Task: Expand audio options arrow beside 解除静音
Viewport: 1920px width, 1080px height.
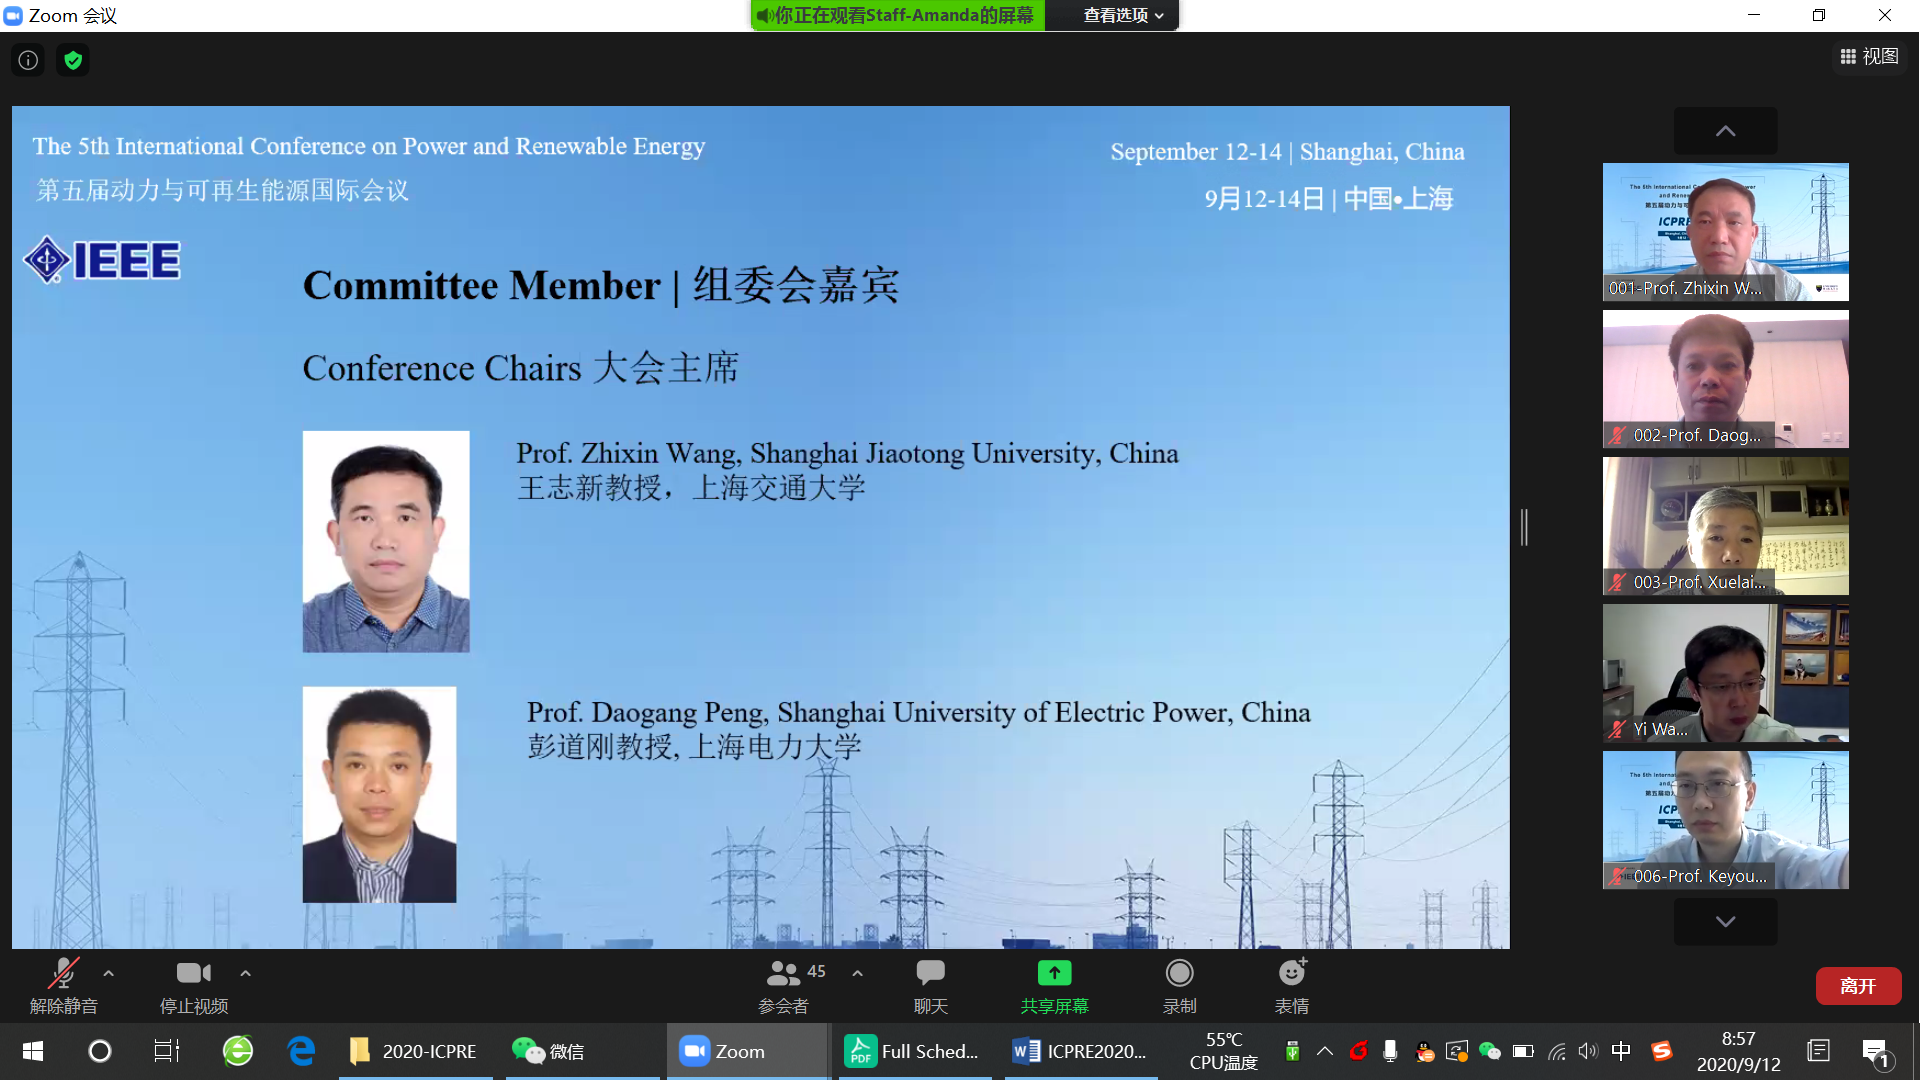Action: click(108, 973)
